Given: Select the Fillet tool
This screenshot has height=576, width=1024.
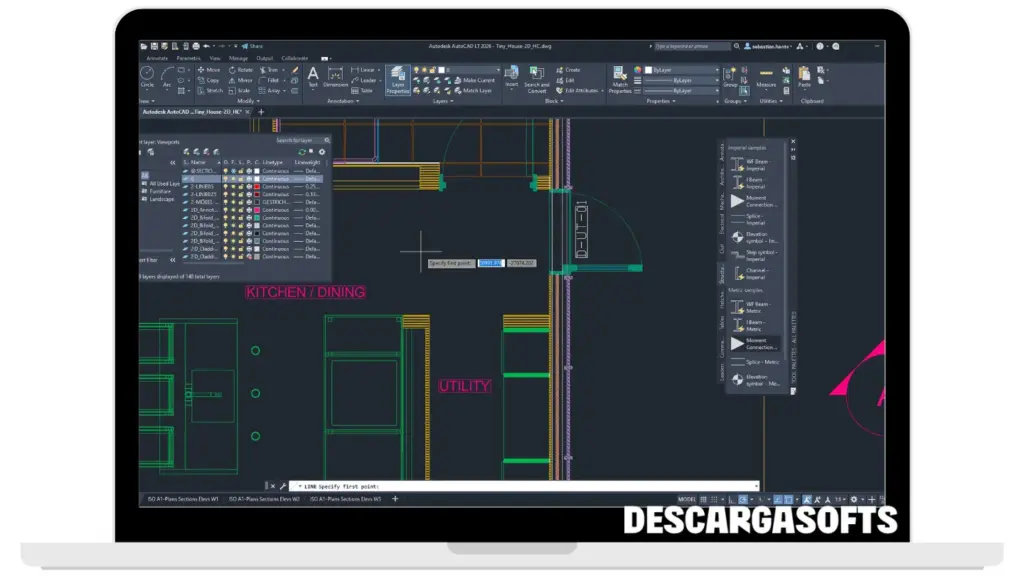Looking at the screenshot, I should 269,80.
